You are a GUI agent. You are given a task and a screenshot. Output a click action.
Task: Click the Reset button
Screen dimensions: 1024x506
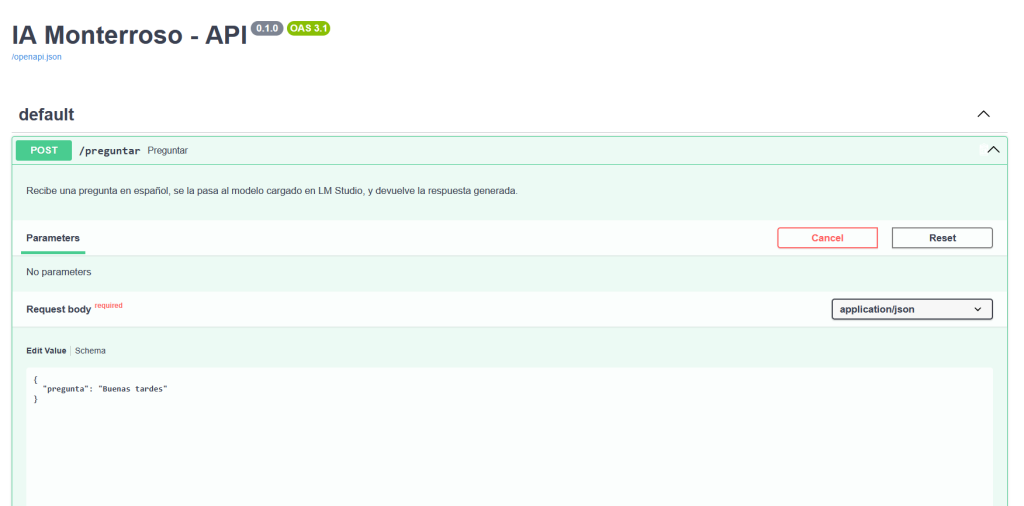click(x=942, y=238)
